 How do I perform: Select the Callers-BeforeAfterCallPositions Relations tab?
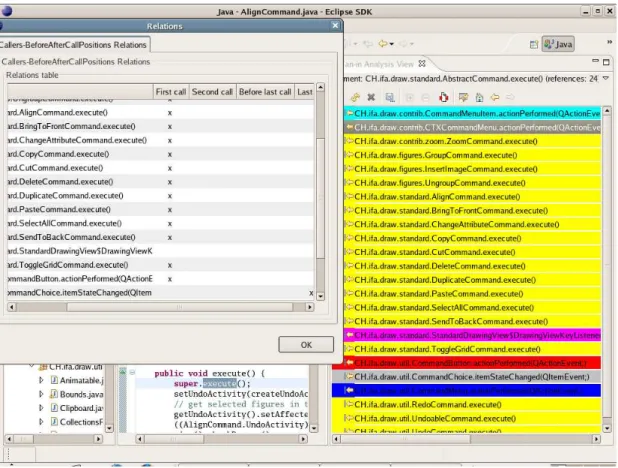(74, 45)
